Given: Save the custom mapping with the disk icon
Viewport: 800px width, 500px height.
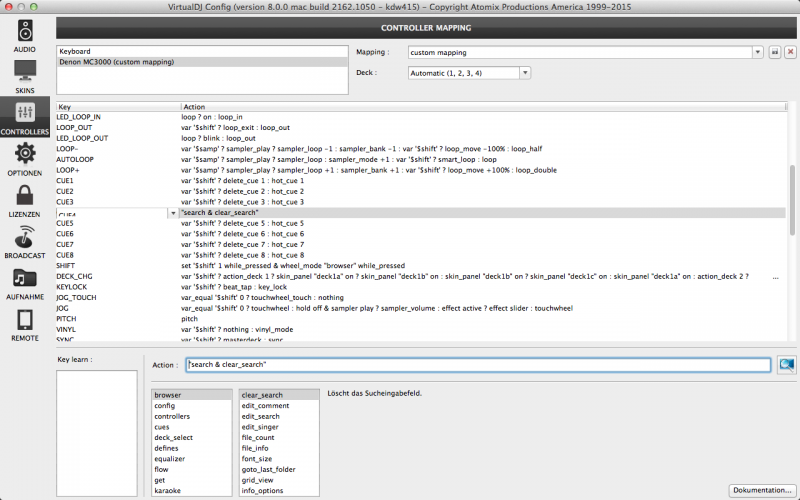Looking at the screenshot, I should click(x=774, y=51).
